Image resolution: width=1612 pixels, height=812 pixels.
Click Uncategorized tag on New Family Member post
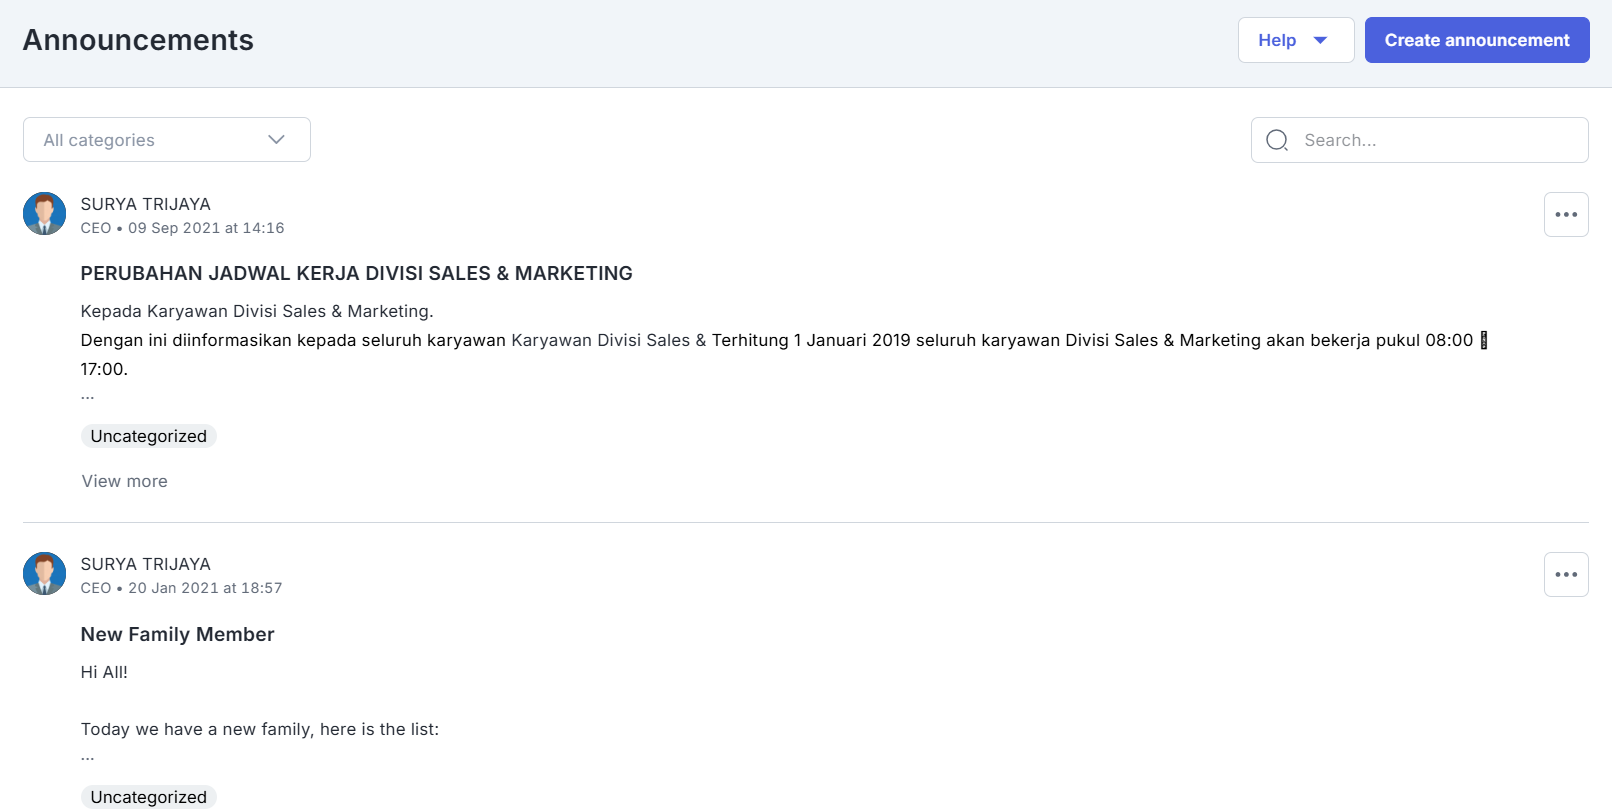click(x=148, y=797)
